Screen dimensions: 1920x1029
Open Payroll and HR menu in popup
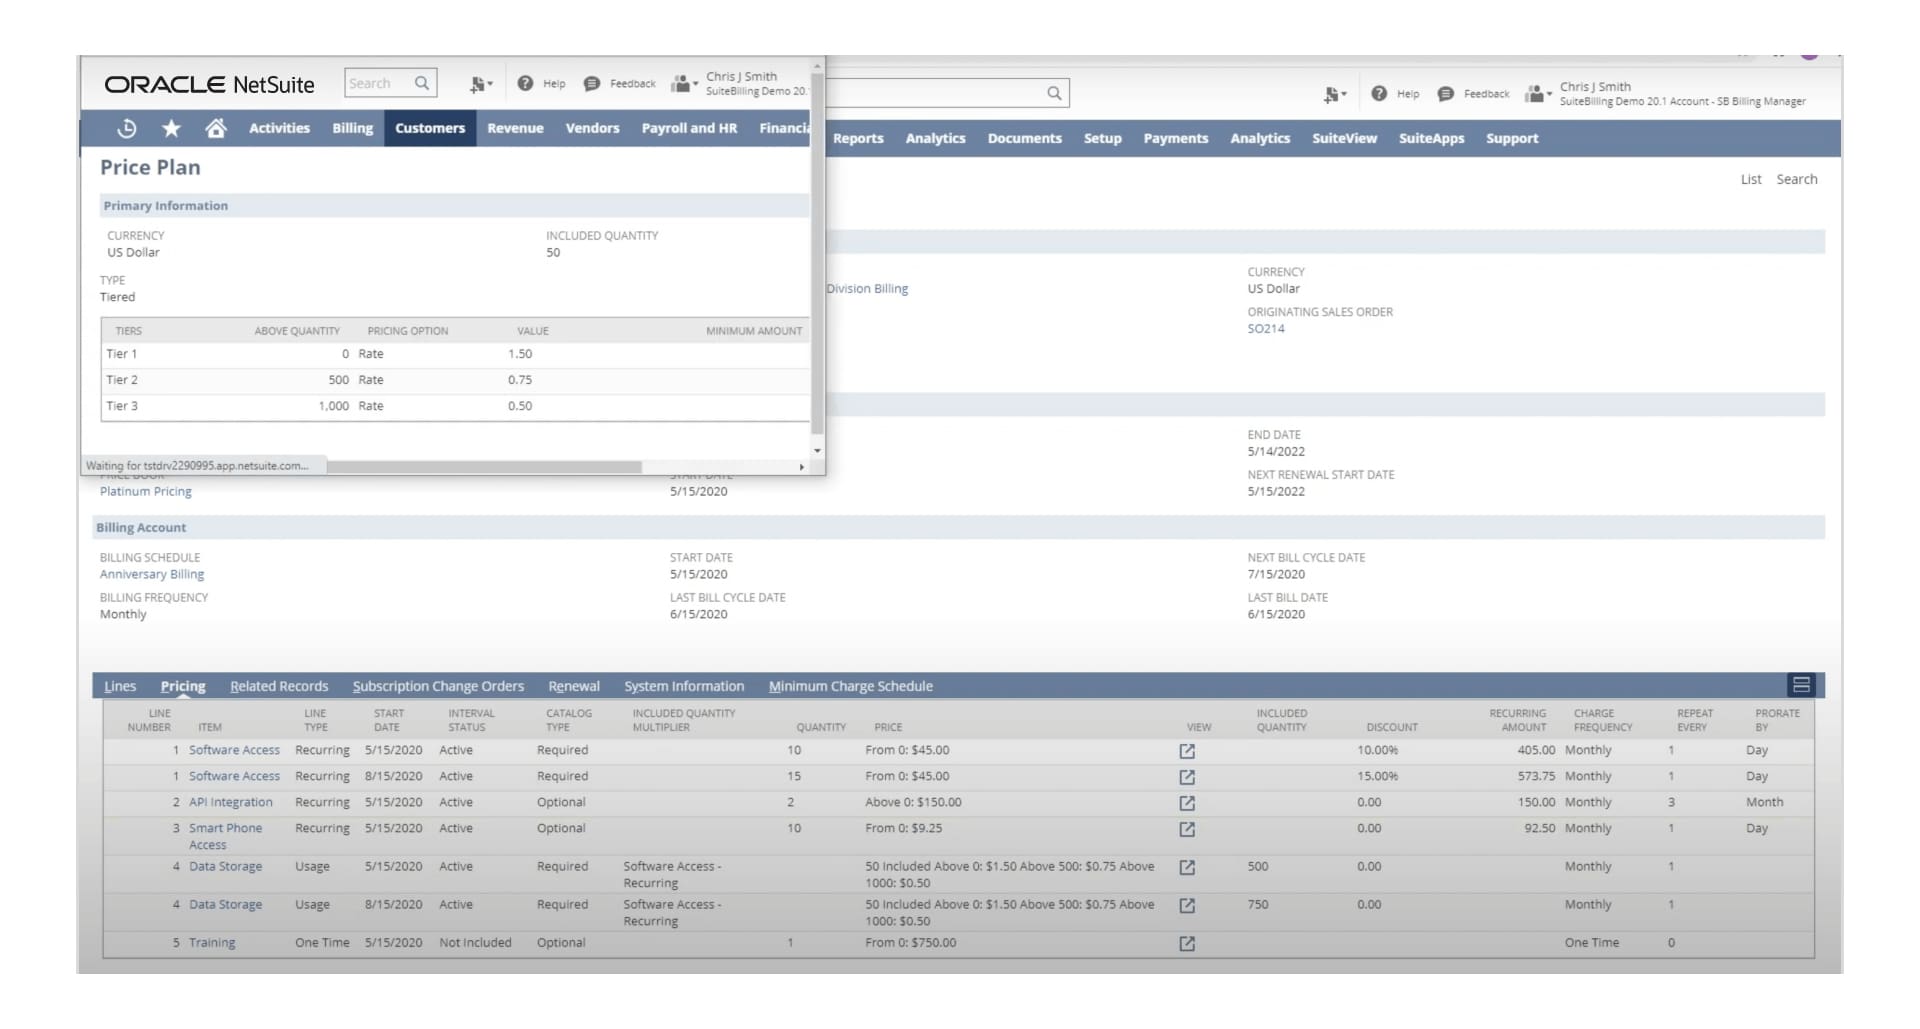[x=689, y=128]
